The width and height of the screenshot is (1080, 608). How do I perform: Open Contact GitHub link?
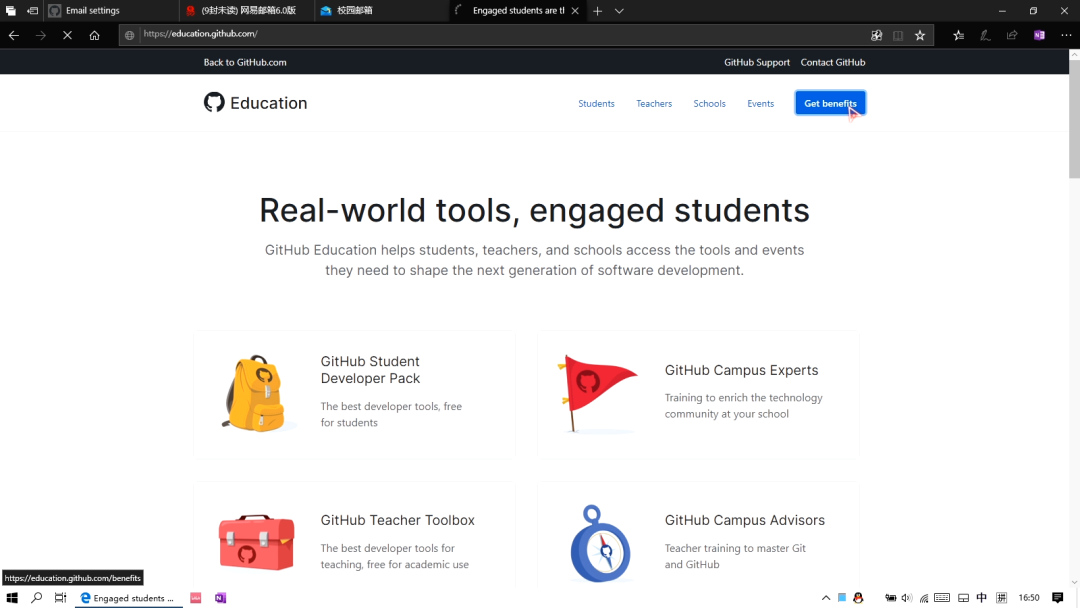pos(833,62)
